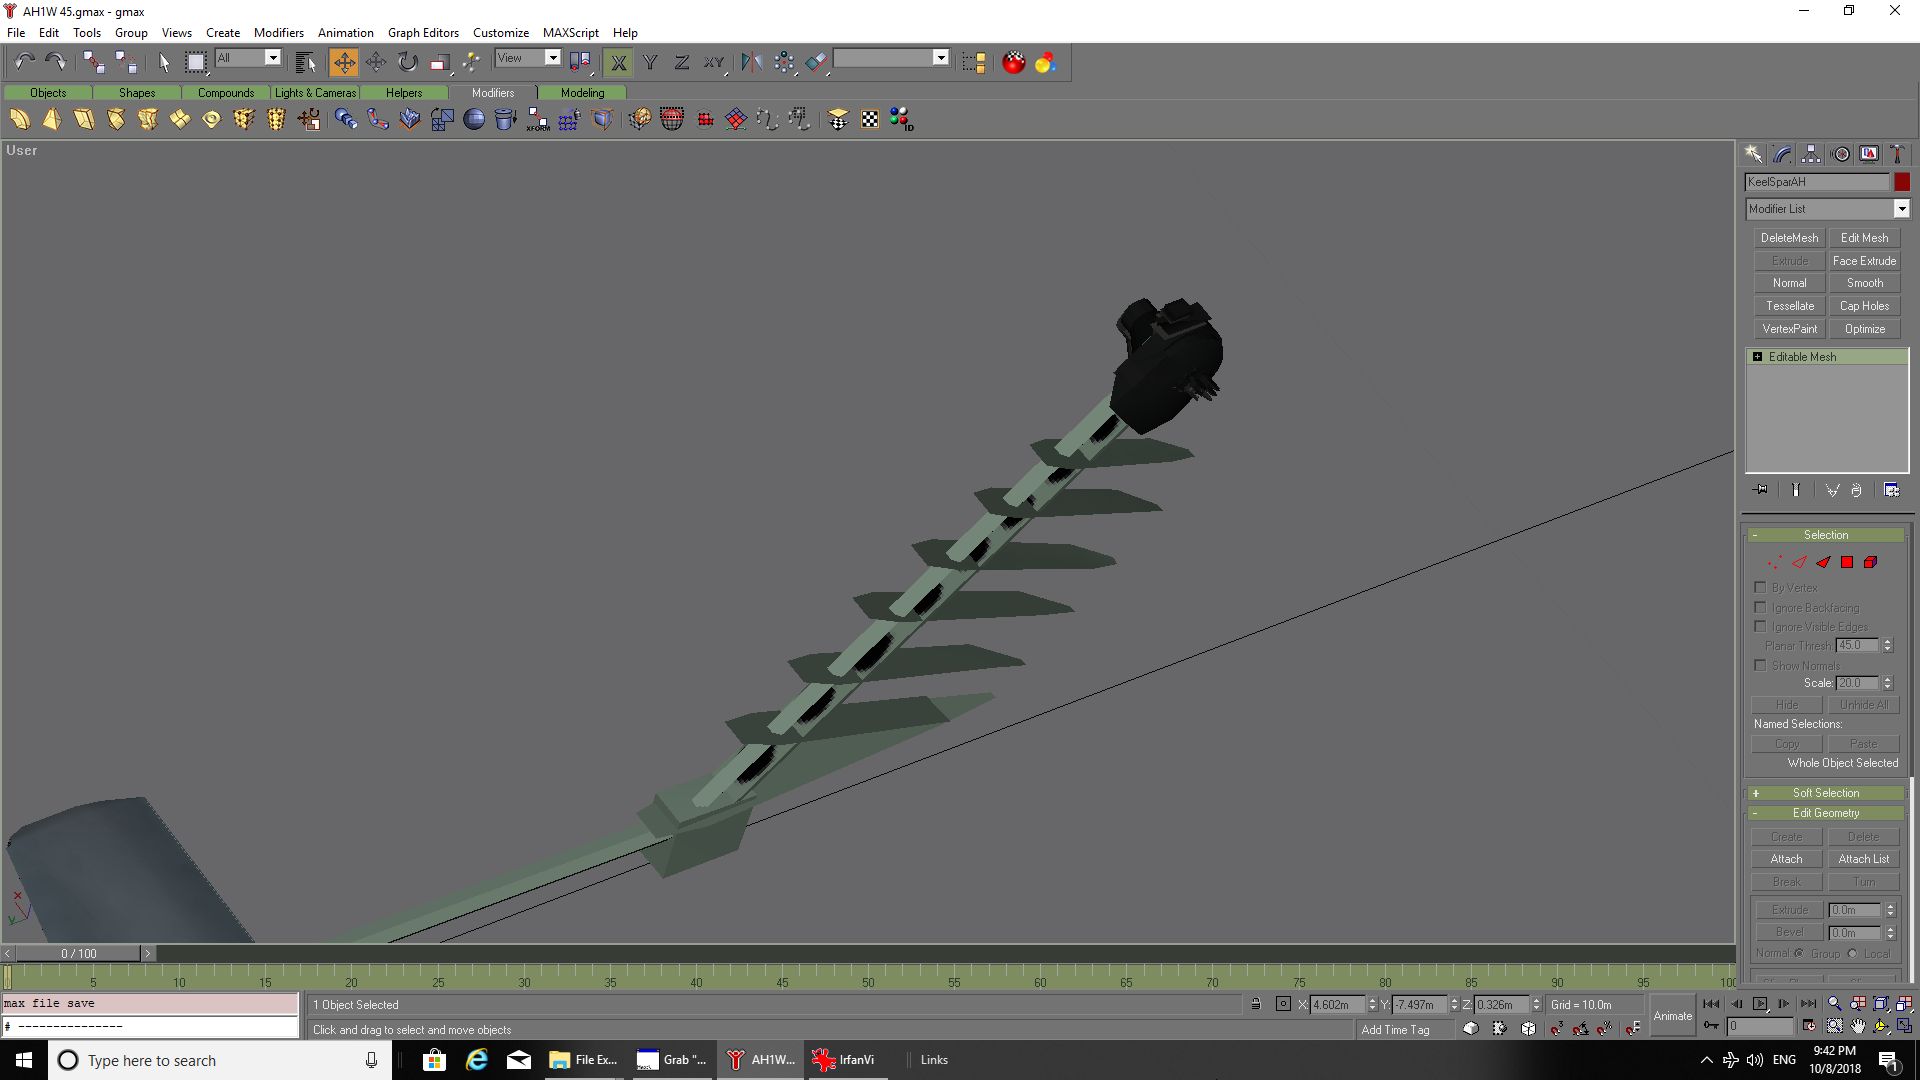Click the Undo arrow icon
Viewport: 1920px width, 1080px height.
click(x=25, y=63)
